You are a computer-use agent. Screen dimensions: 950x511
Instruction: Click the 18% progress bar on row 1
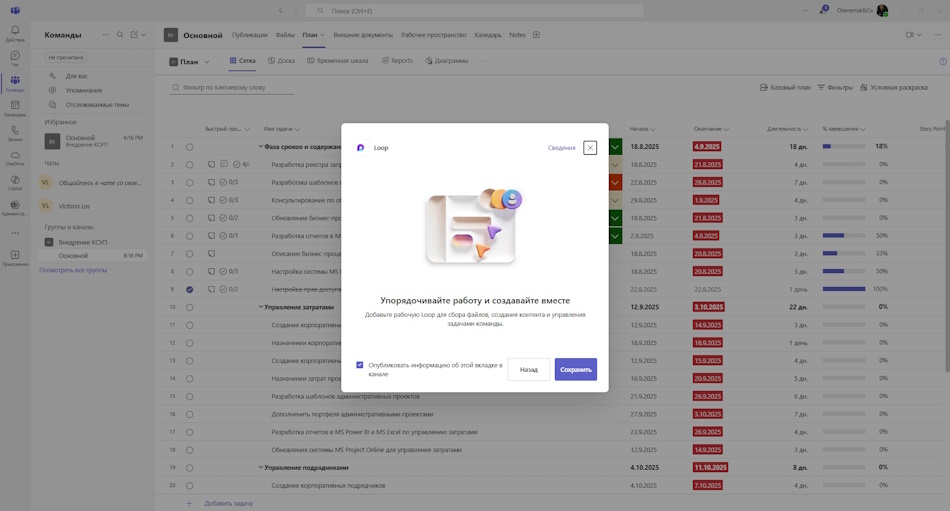click(x=844, y=147)
